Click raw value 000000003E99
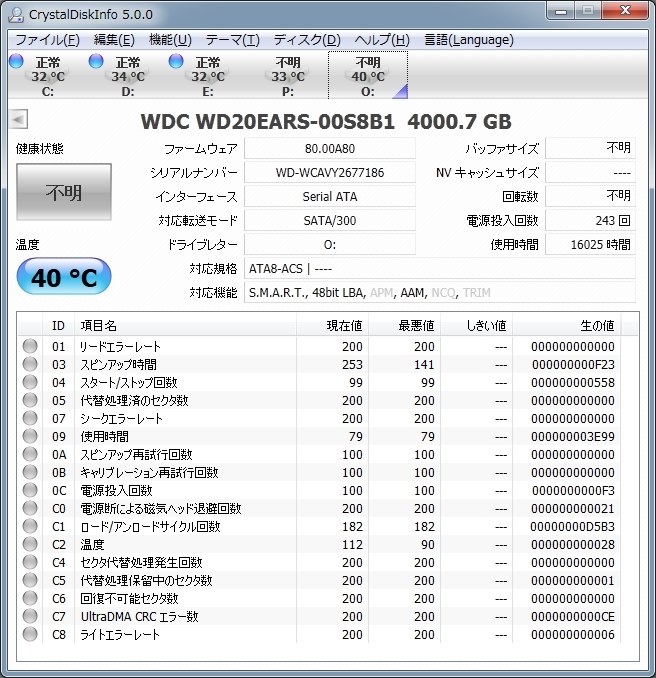Image resolution: width=656 pixels, height=678 pixels. [573, 437]
